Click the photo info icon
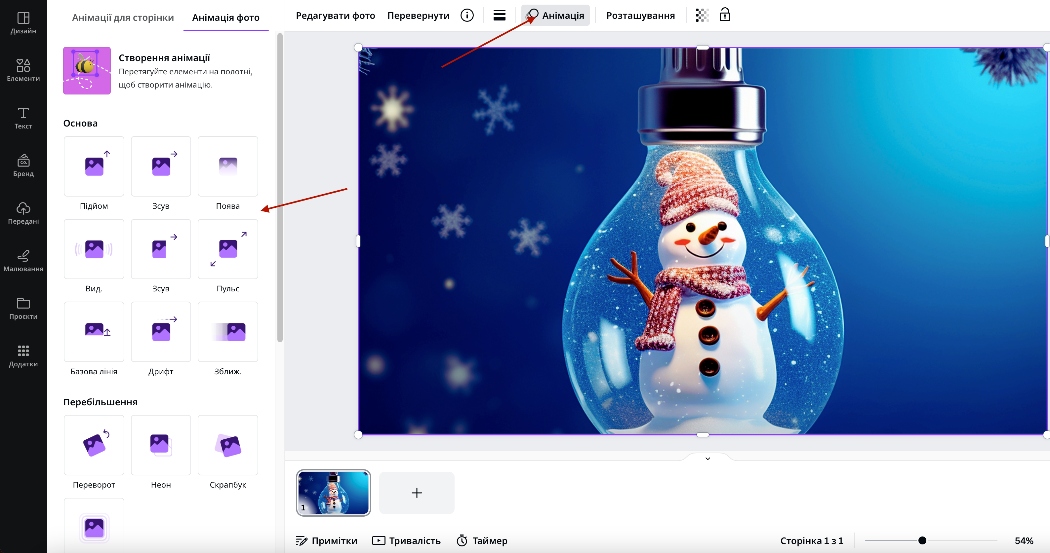1050x553 pixels. (x=467, y=15)
